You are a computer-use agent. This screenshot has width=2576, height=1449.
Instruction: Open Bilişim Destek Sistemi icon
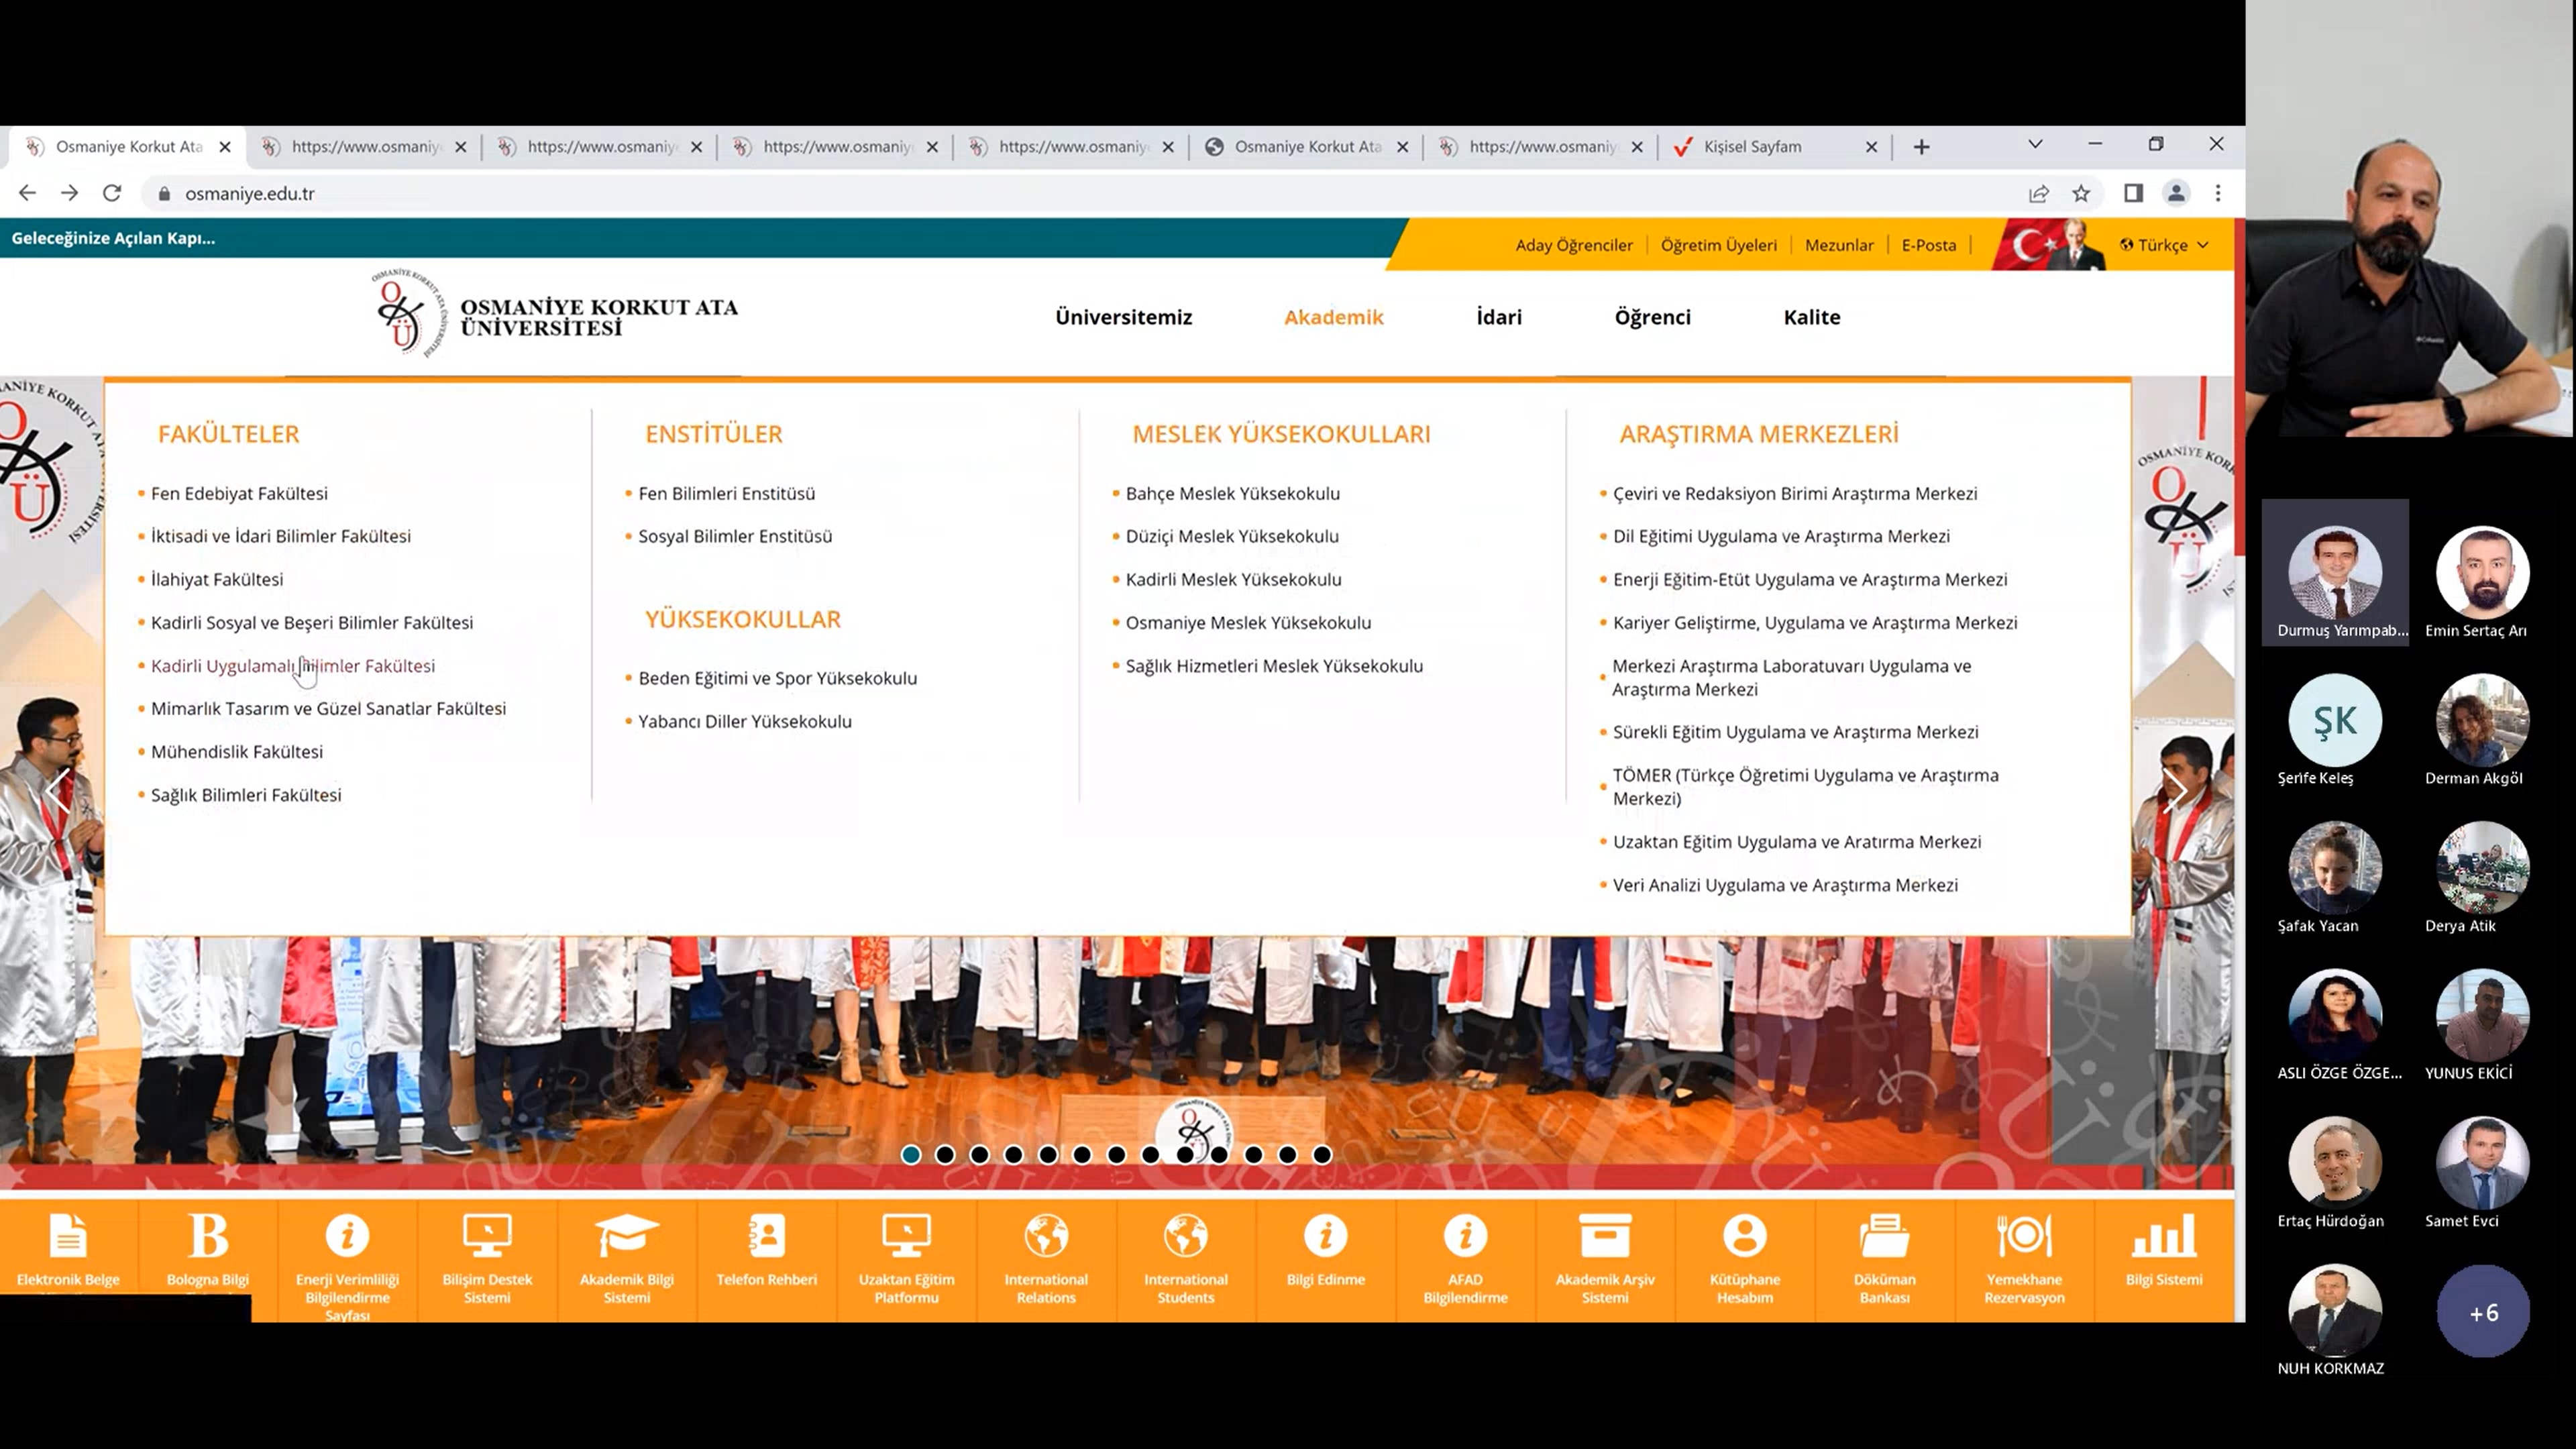click(487, 1236)
